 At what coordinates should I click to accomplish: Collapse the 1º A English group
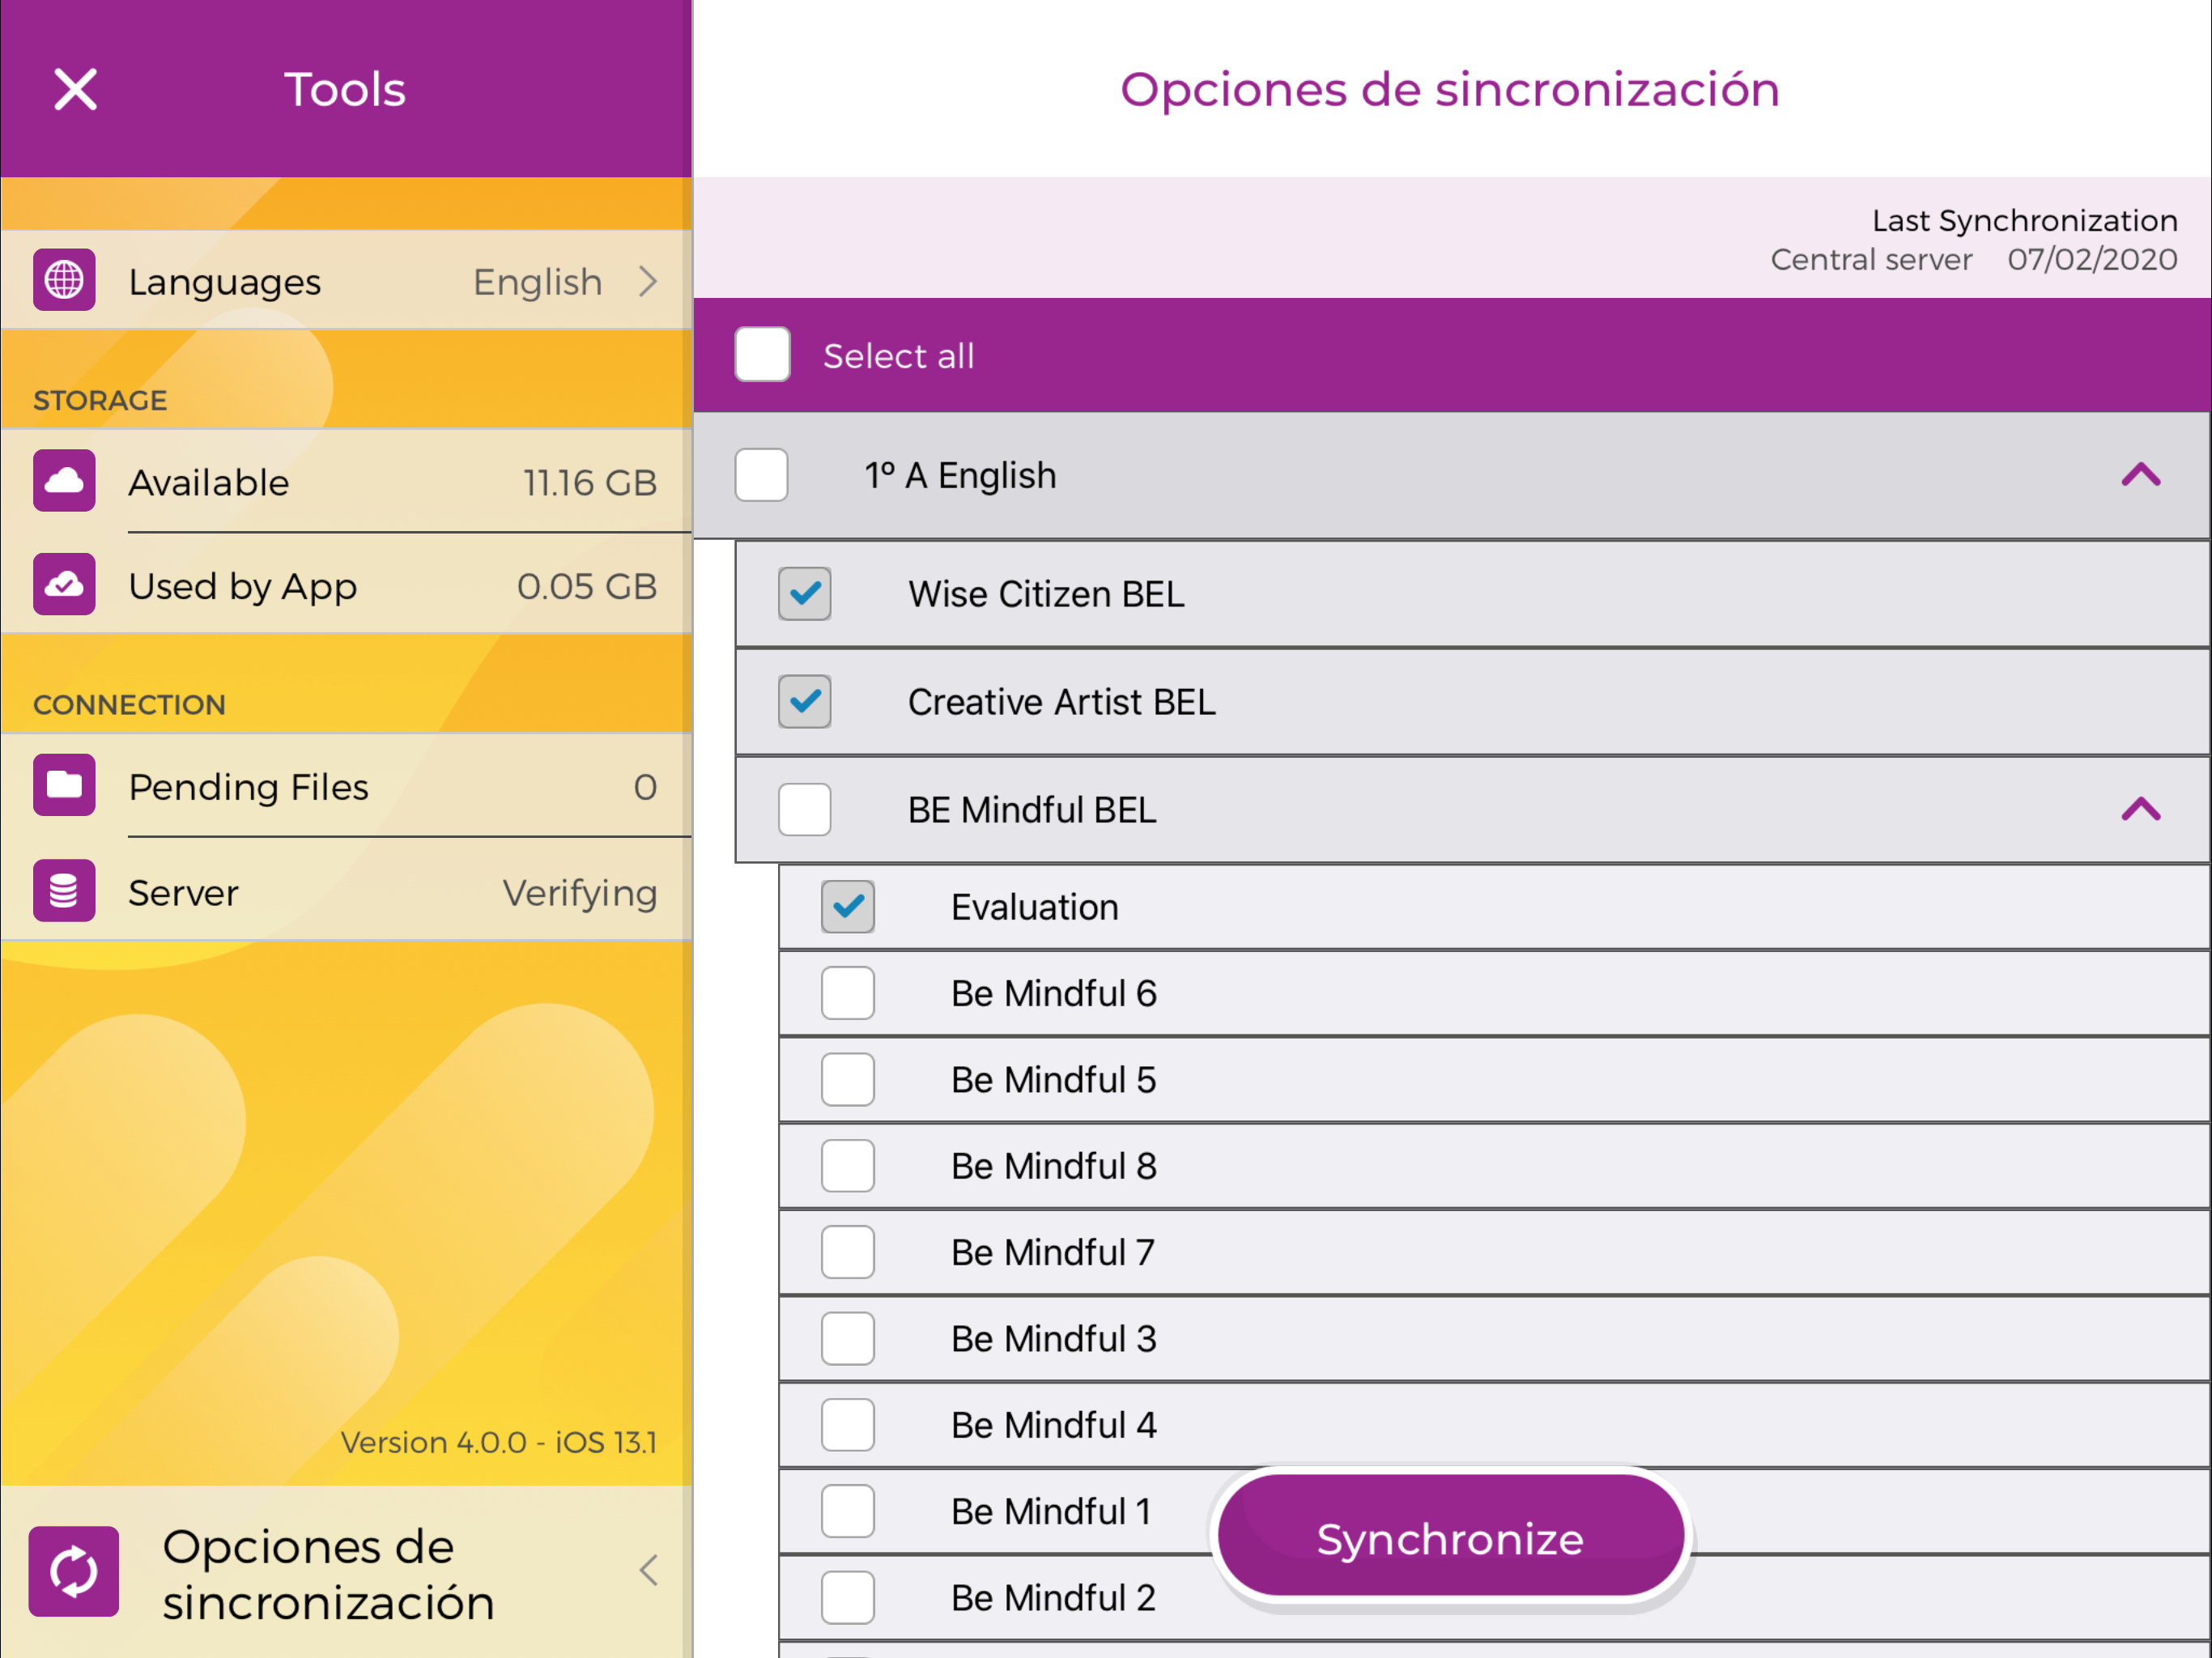(x=2141, y=474)
